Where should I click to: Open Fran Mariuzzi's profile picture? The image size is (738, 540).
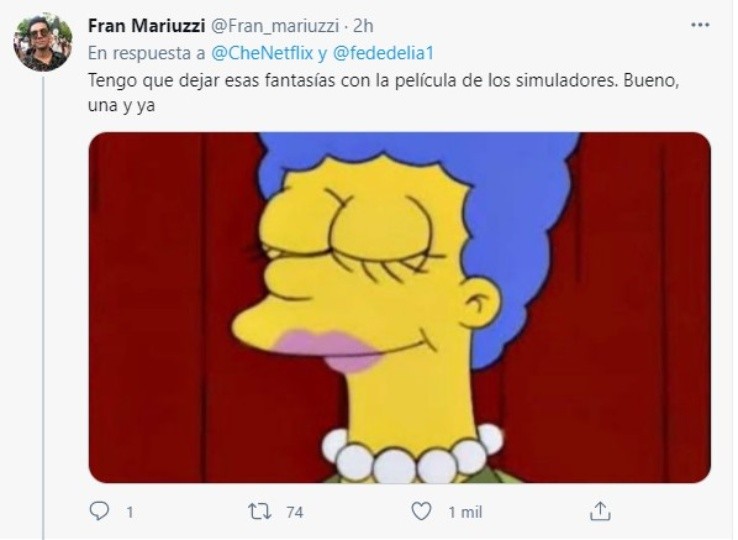tap(43, 42)
